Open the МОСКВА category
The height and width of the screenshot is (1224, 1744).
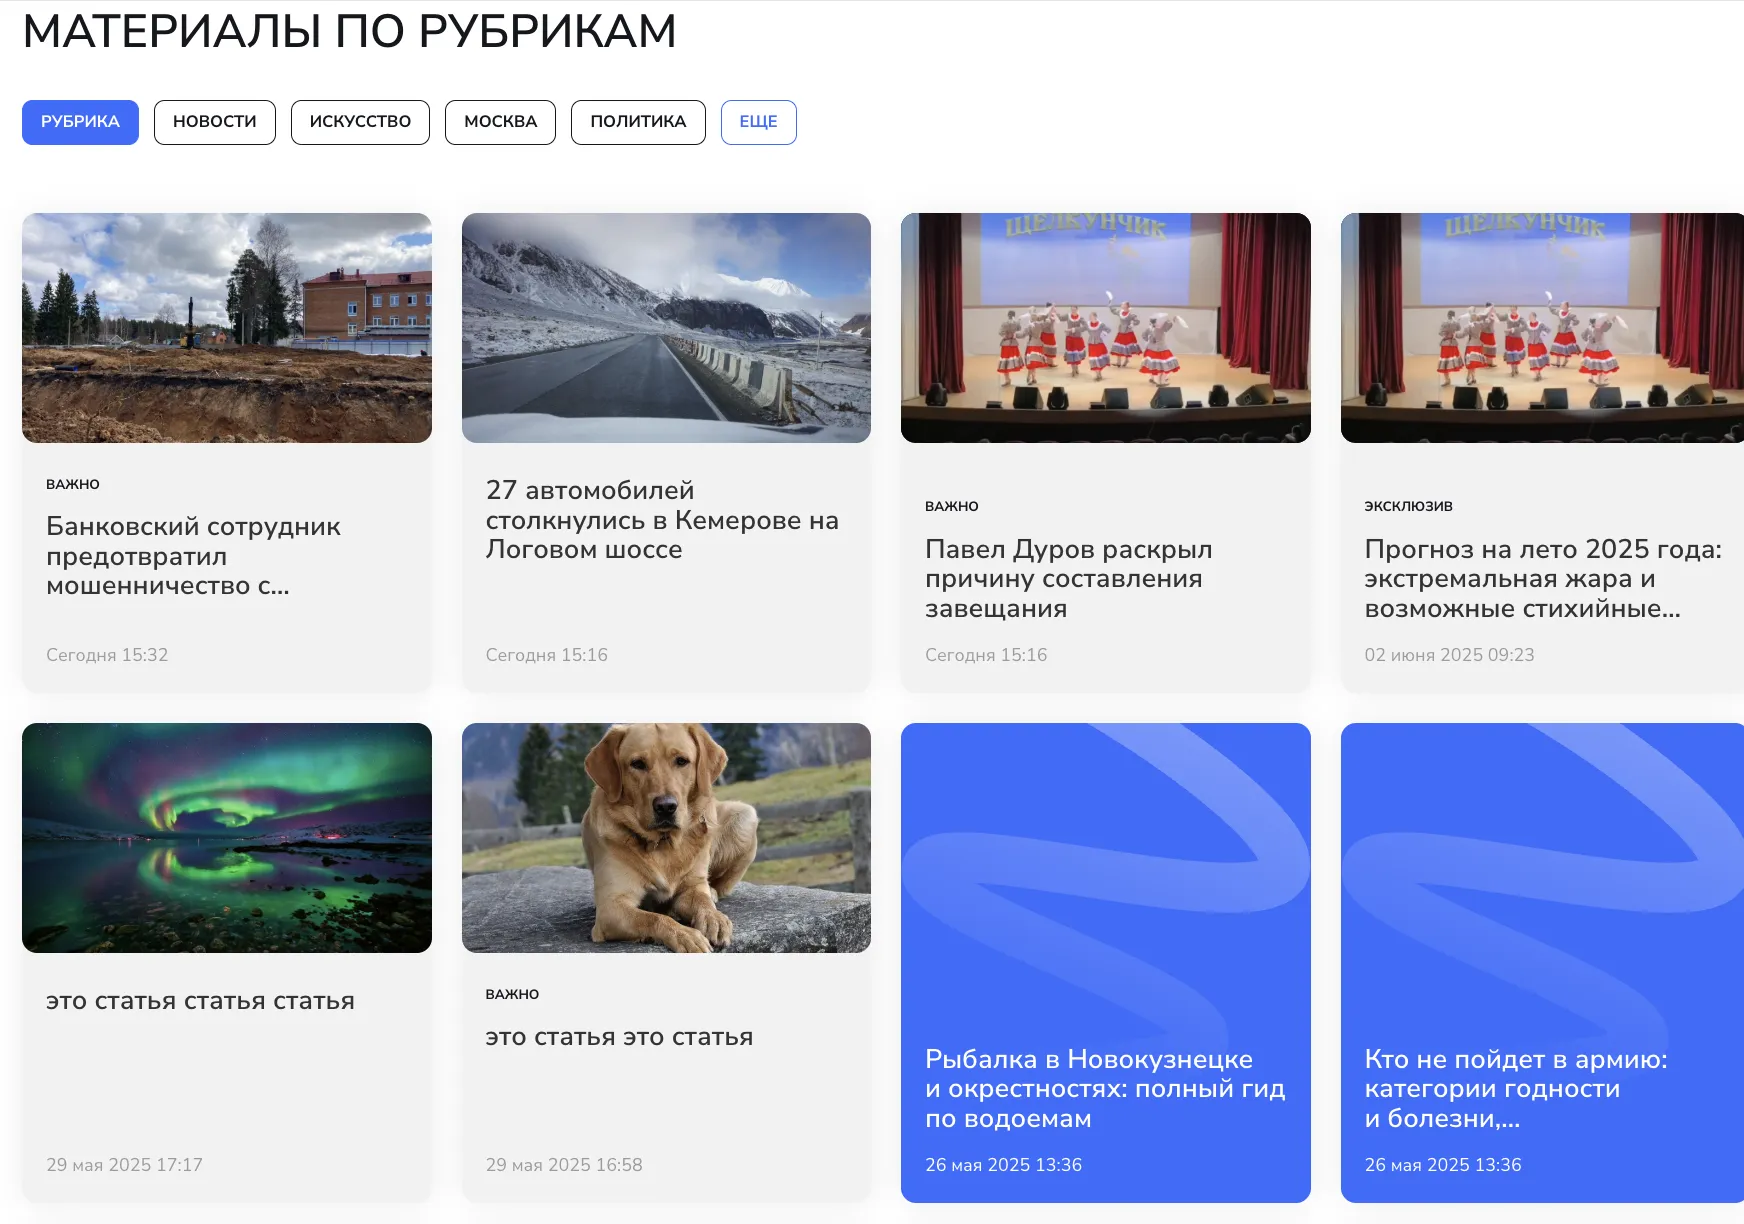click(x=500, y=122)
